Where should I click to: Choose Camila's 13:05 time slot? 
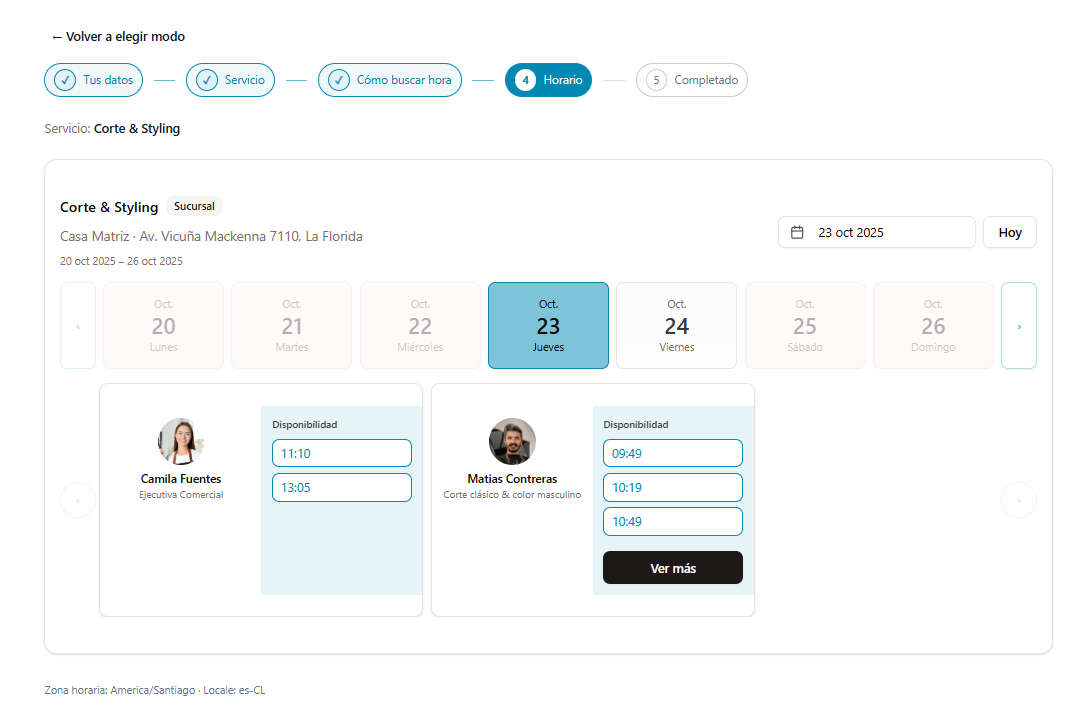coord(341,488)
